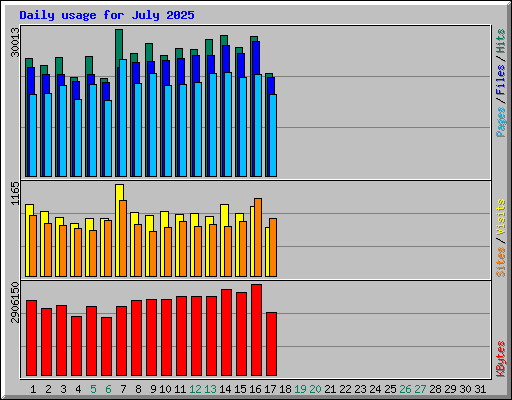512x400 pixels.
Task: Select the cyan Pages bar for day 1
Action: pos(33,135)
